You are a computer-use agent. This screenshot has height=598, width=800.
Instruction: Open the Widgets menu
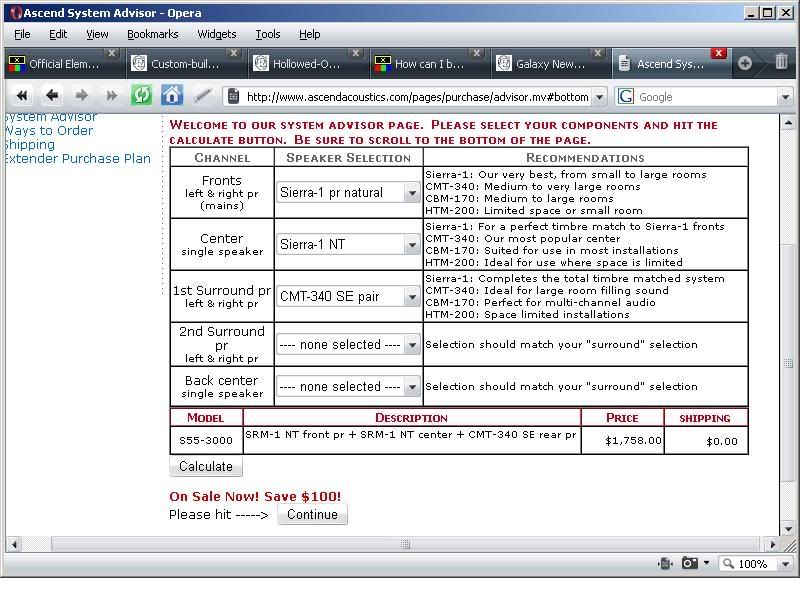tap(217, 34)
